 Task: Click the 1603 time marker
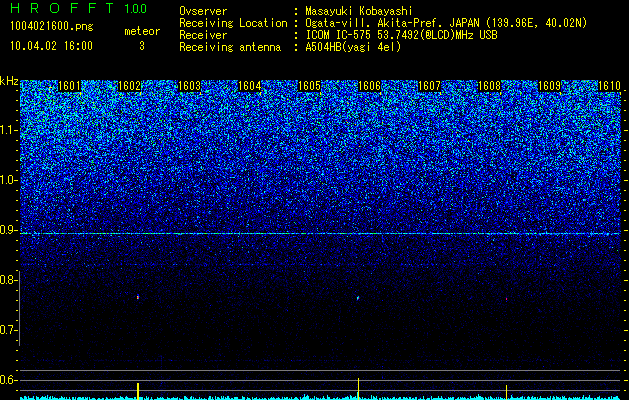[189, 86]
